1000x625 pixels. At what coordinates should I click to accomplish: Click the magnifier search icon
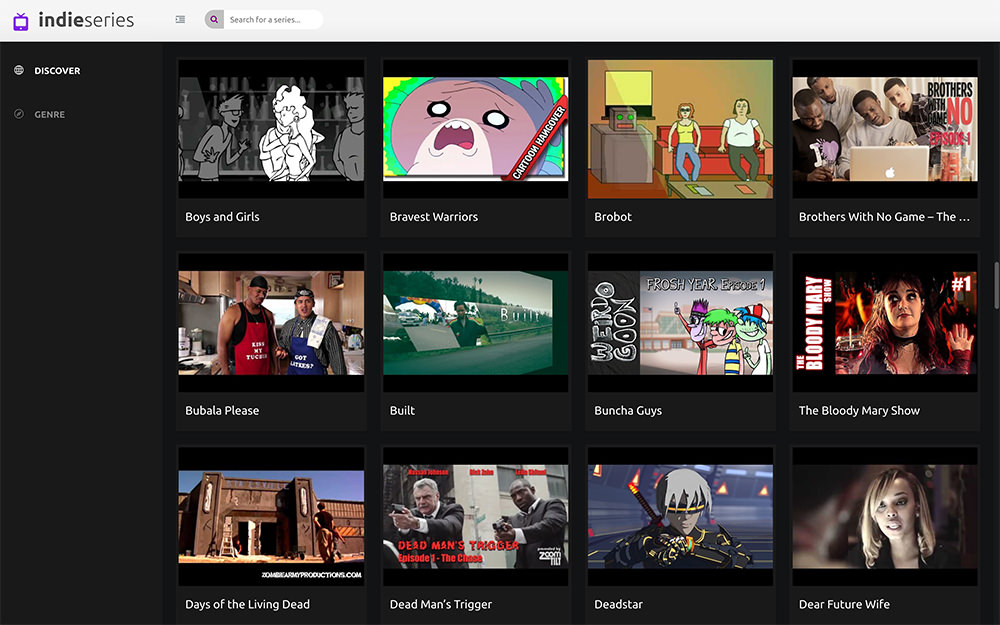[x=214, y=20]
